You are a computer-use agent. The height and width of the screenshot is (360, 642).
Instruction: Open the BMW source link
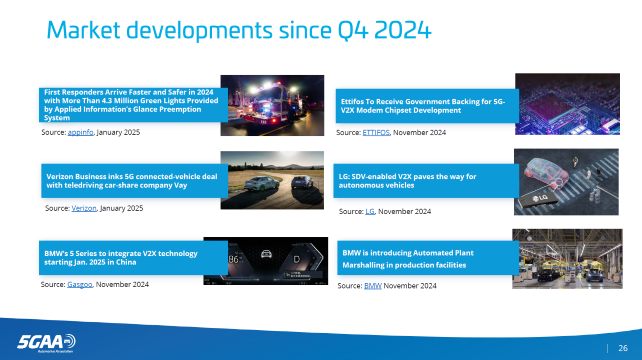coord(373,286)
